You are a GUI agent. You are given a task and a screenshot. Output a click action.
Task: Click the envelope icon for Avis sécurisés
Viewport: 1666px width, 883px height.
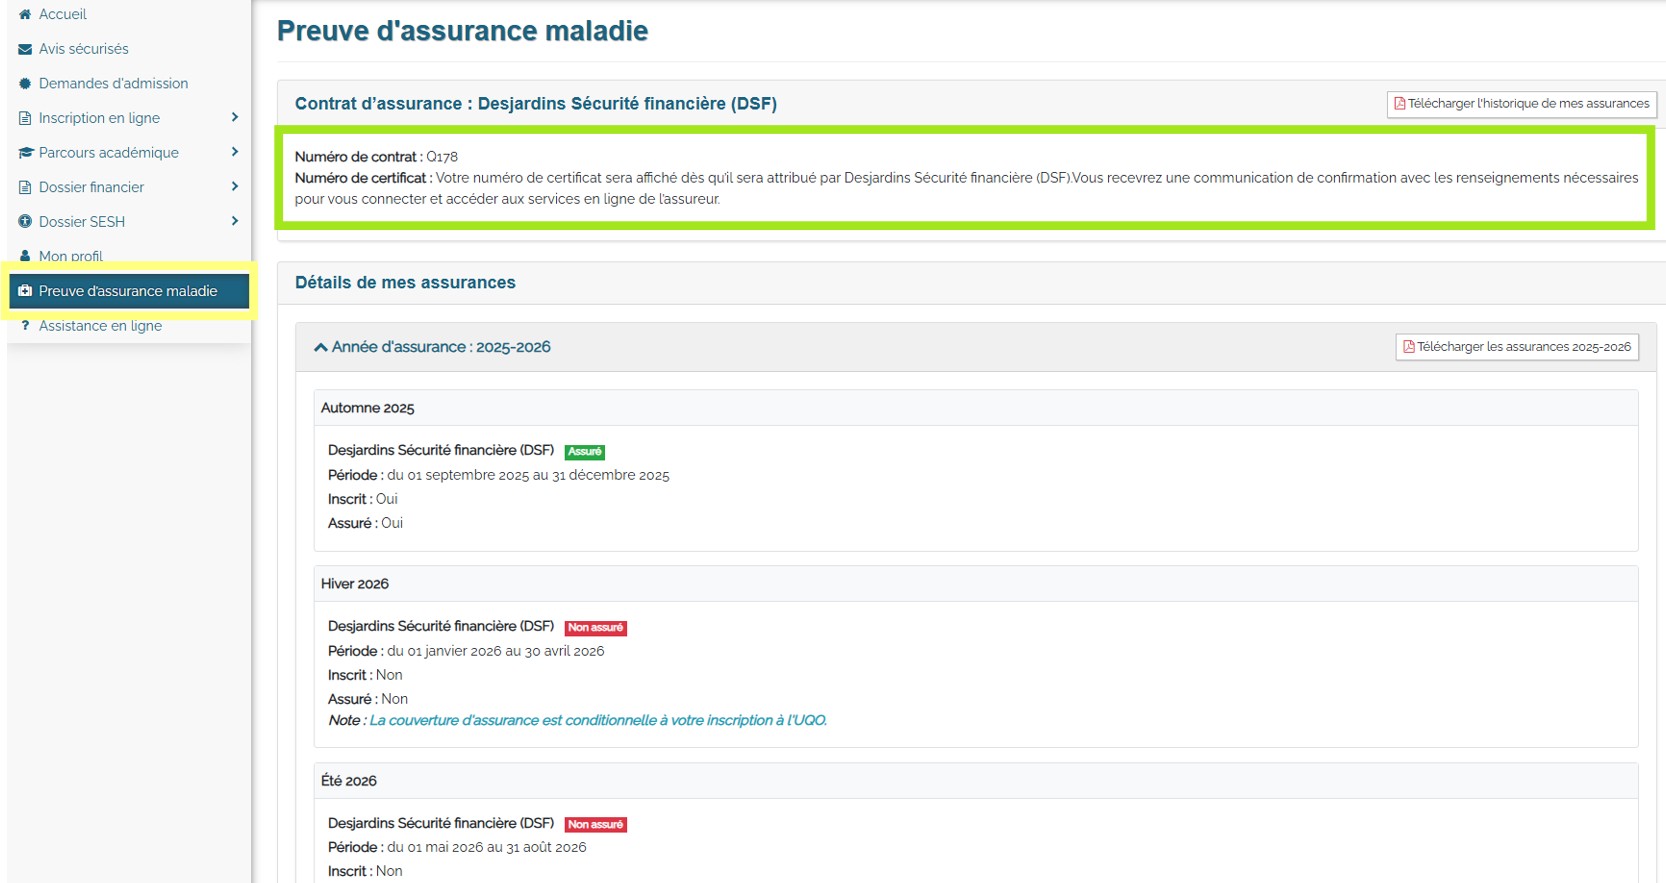pos(25,49)
